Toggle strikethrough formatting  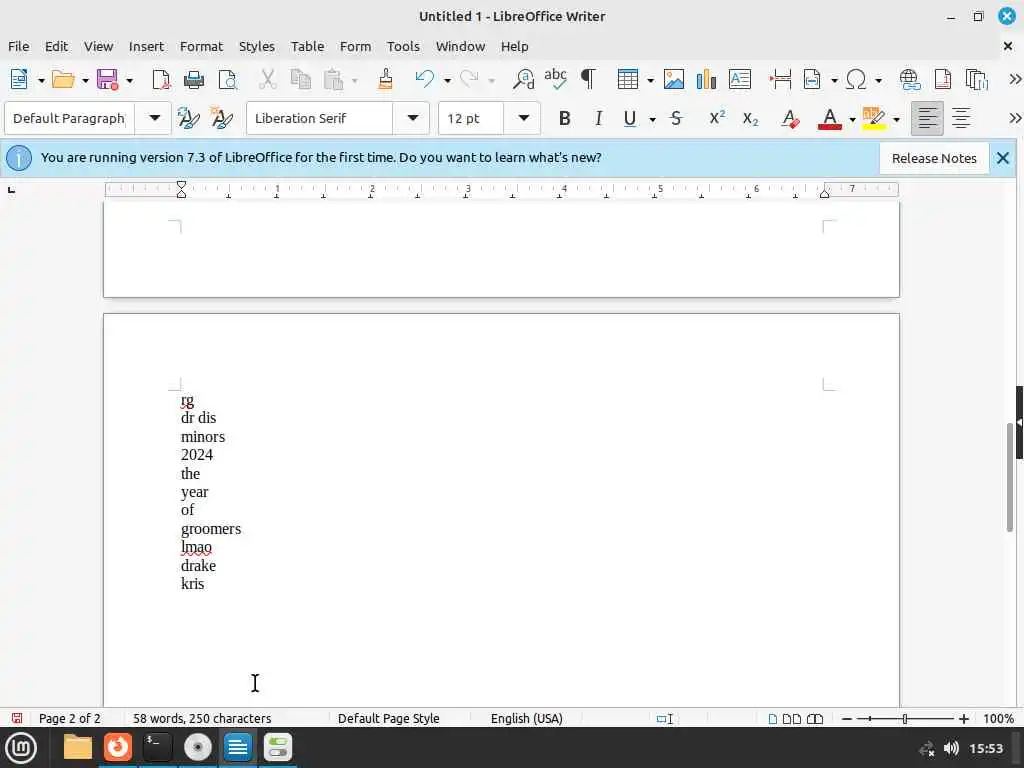[x=677, y=118]
